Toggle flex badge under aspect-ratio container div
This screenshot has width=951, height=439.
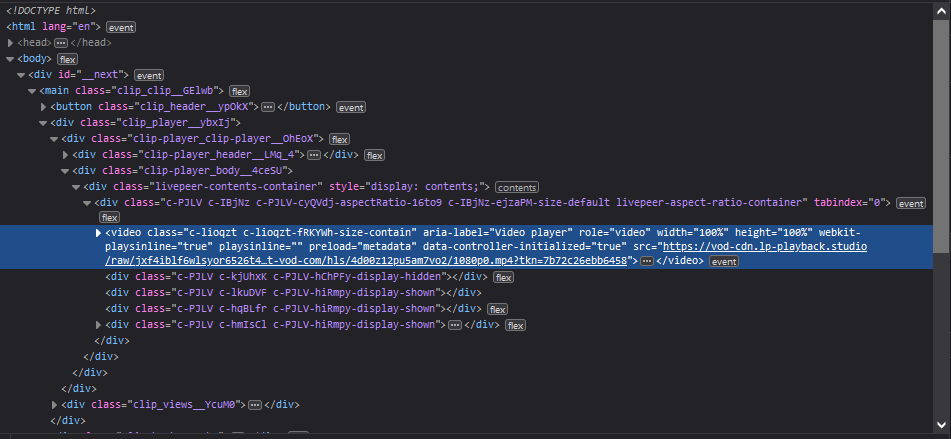(x=110, y=217)
